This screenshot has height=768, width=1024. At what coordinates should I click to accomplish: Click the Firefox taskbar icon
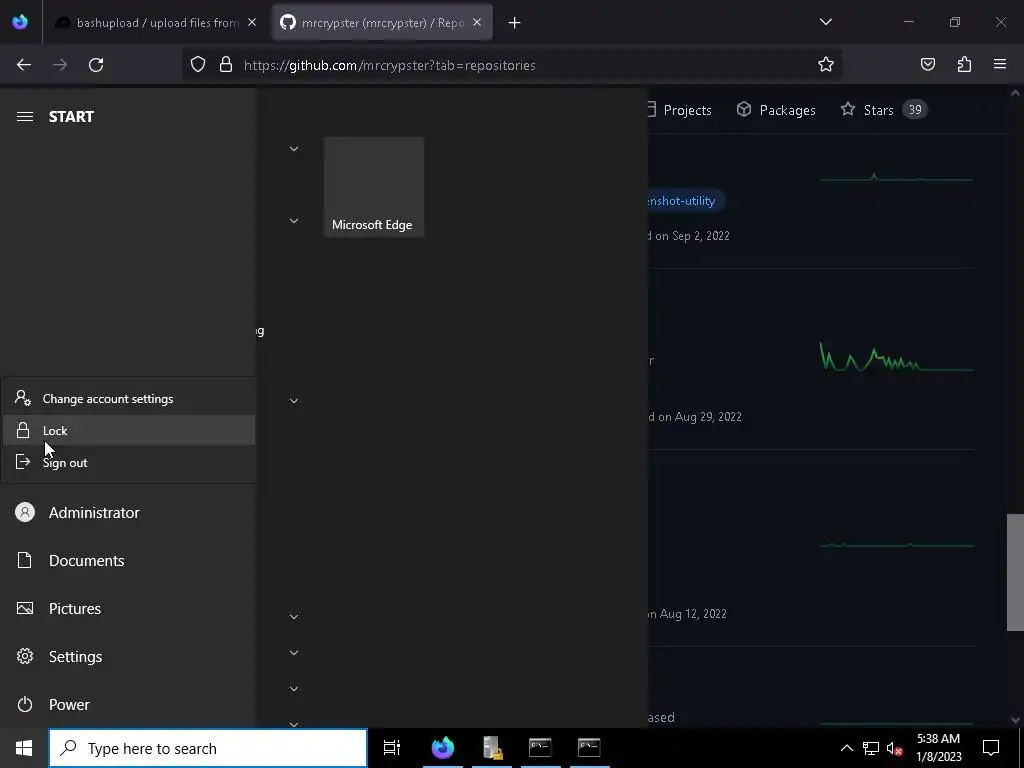pos(443,748)
